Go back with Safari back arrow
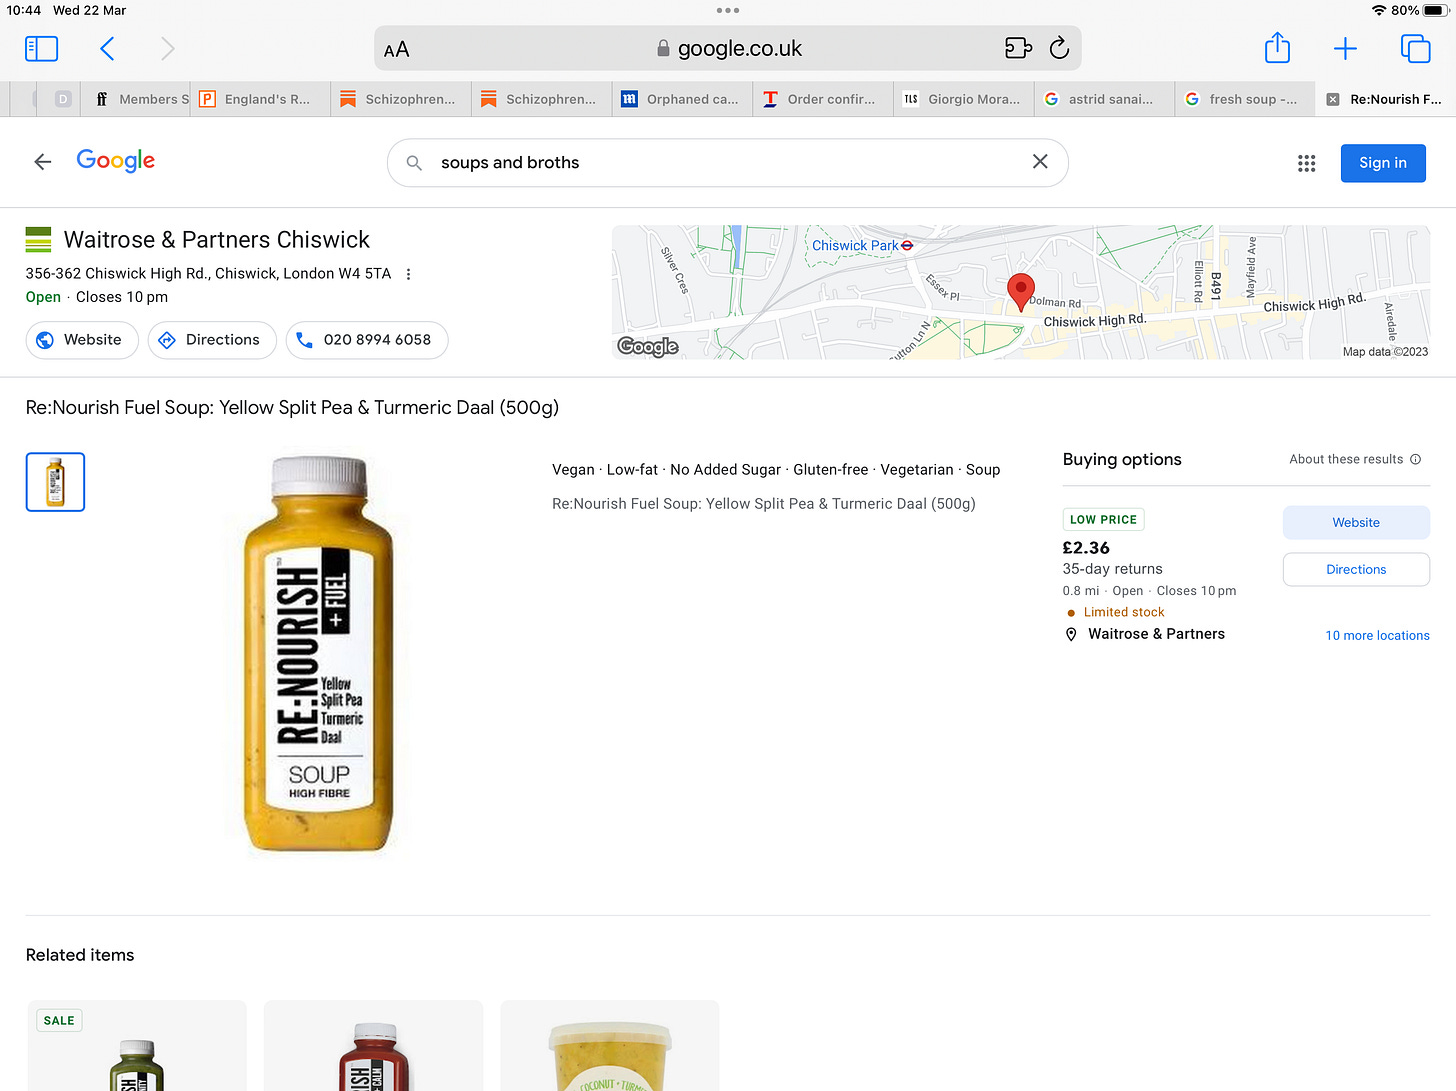This screenshot has height=1091, width=1456. 107,48
